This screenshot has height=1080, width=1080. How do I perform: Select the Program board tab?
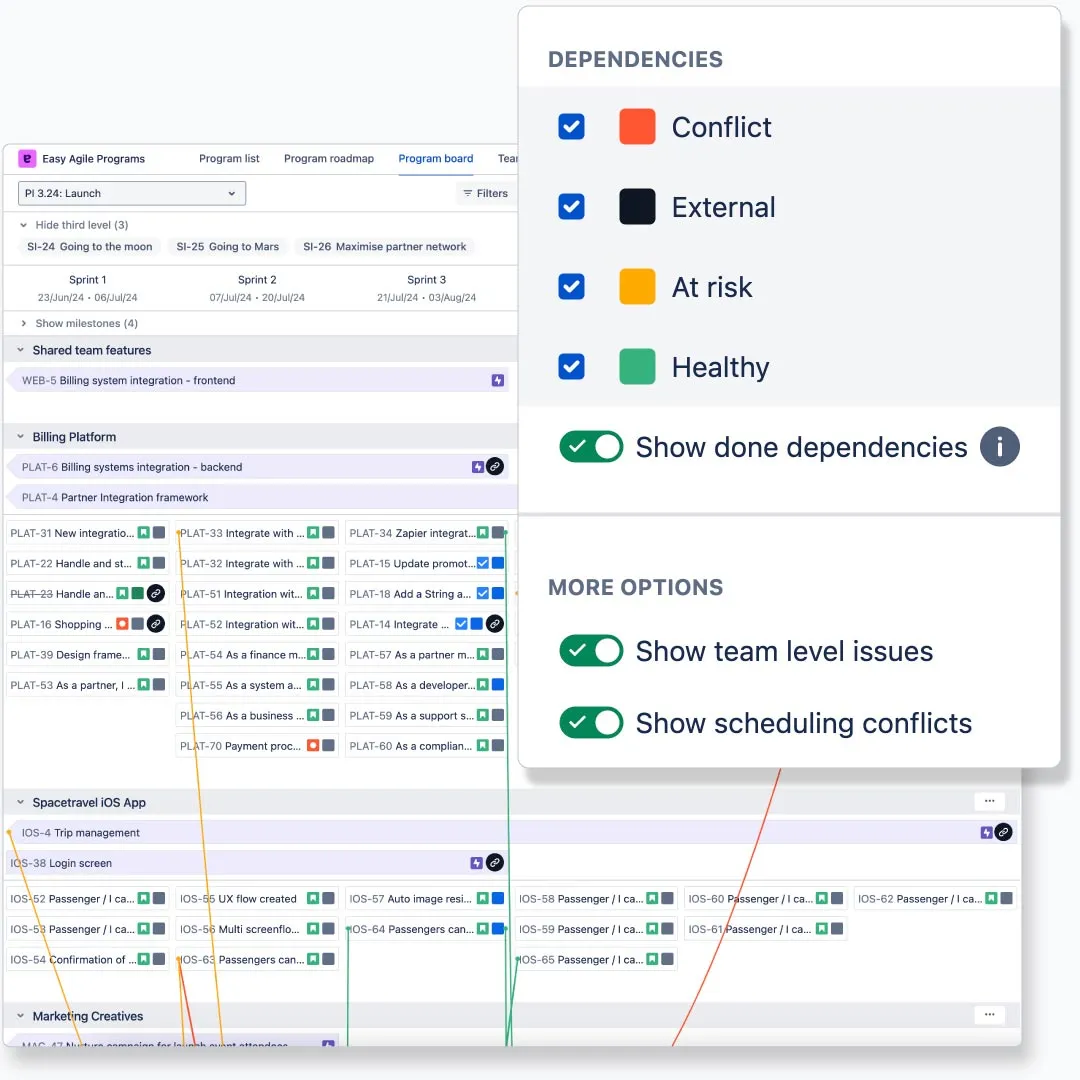pos(436,158)
